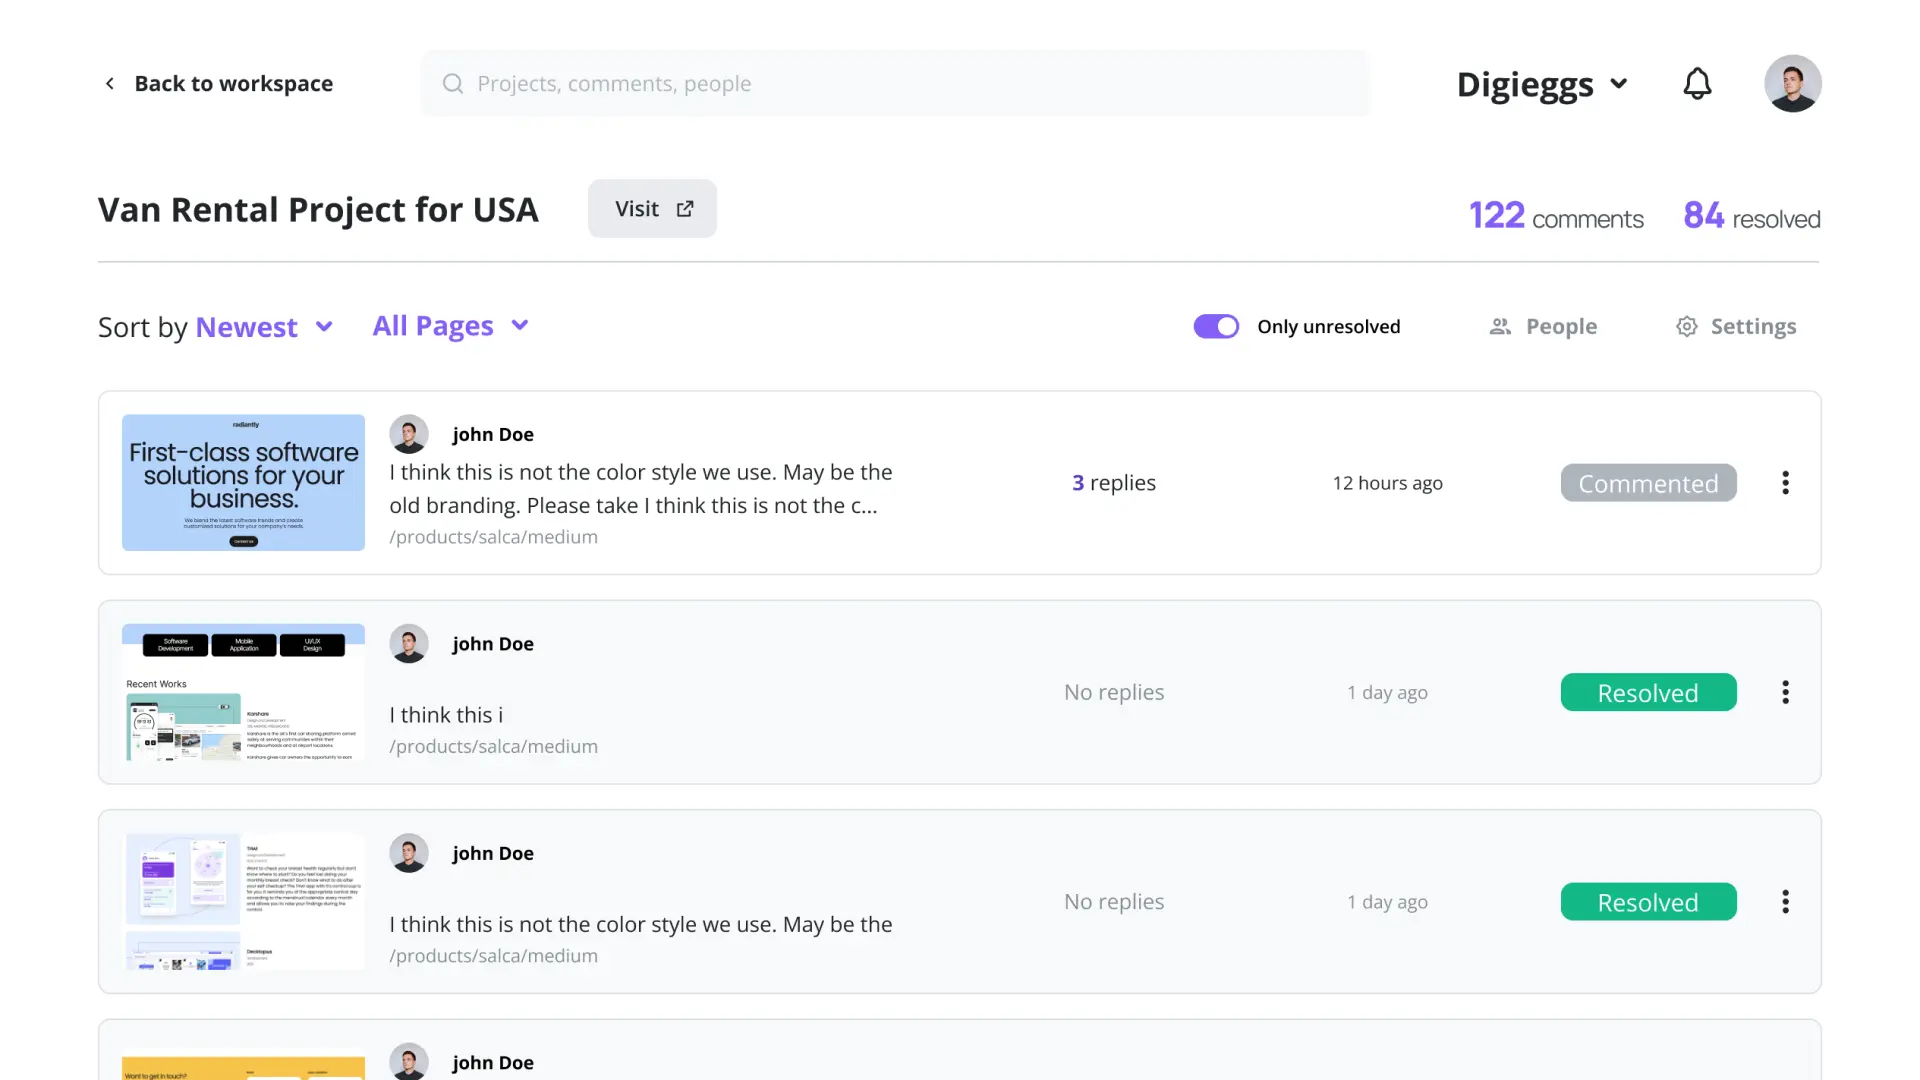1920x1080 pixels.
Task: Click the 122 comments counter
Action: click(1556, 216)
